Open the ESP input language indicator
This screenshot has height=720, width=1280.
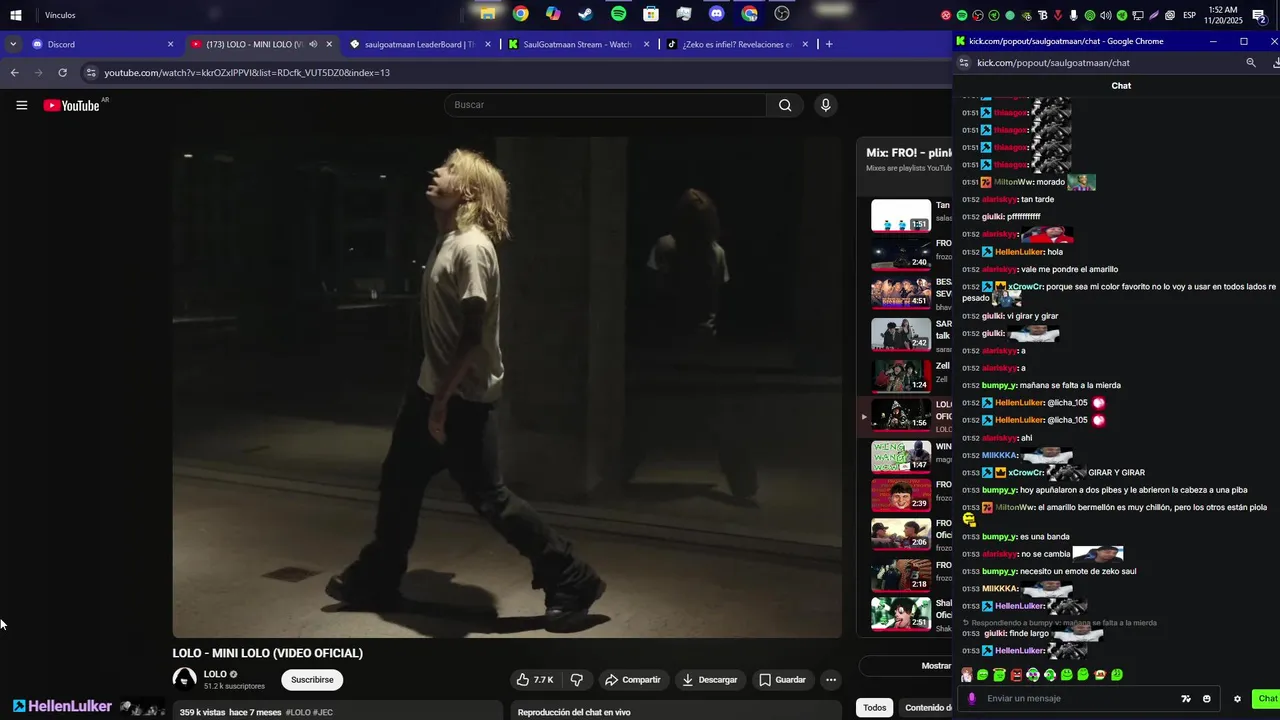pos(1189,15)
